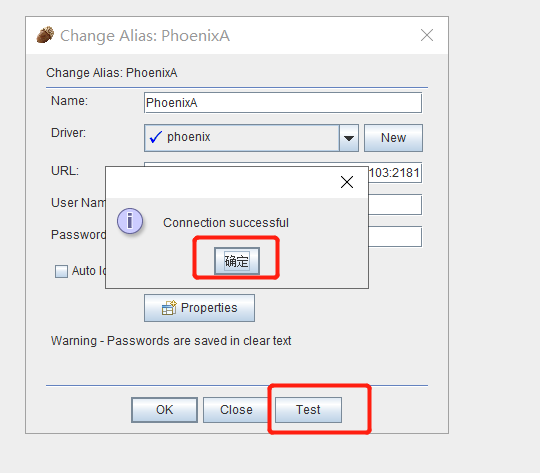This screenshot has height=473, width=540.
Task: Click the info icon in the message dialog
Action: (x=130, y=221)
